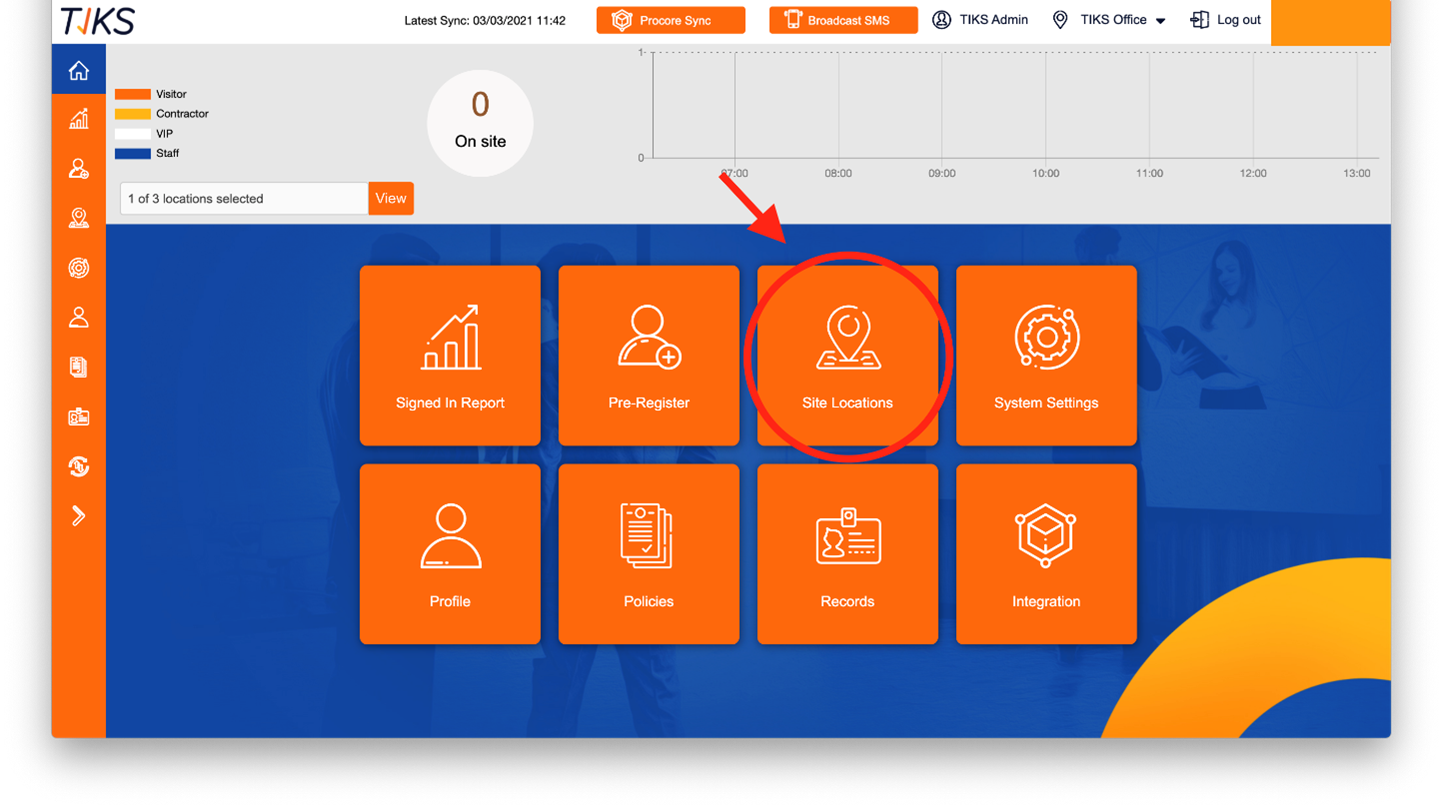Screen dimensions: 1447x812
Task: Start a Procore Sync
Action: click(x=670, y=19)
